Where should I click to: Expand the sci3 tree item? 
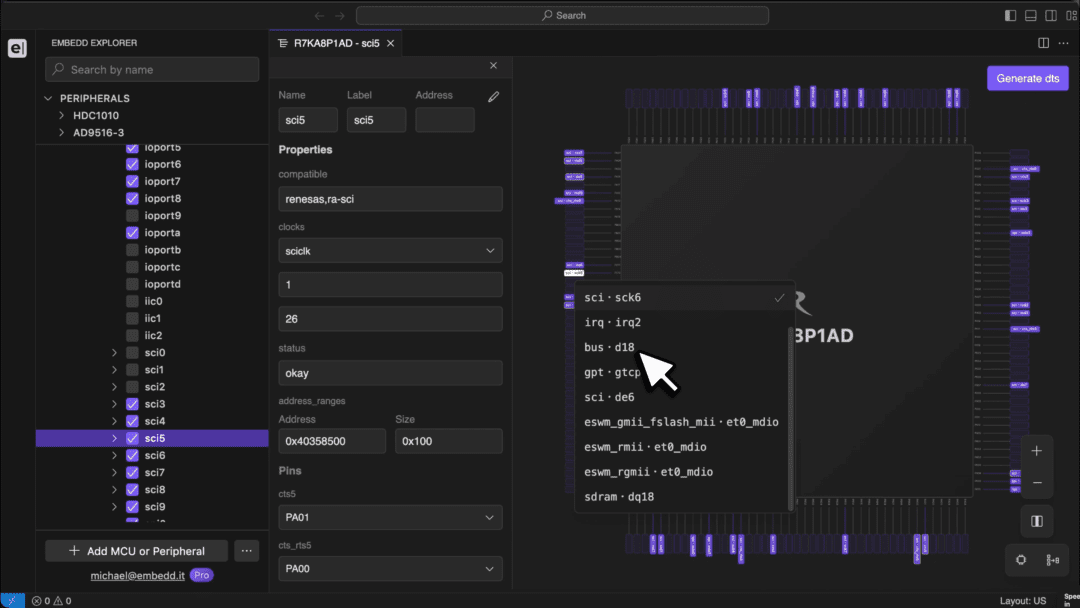[115, 404]
